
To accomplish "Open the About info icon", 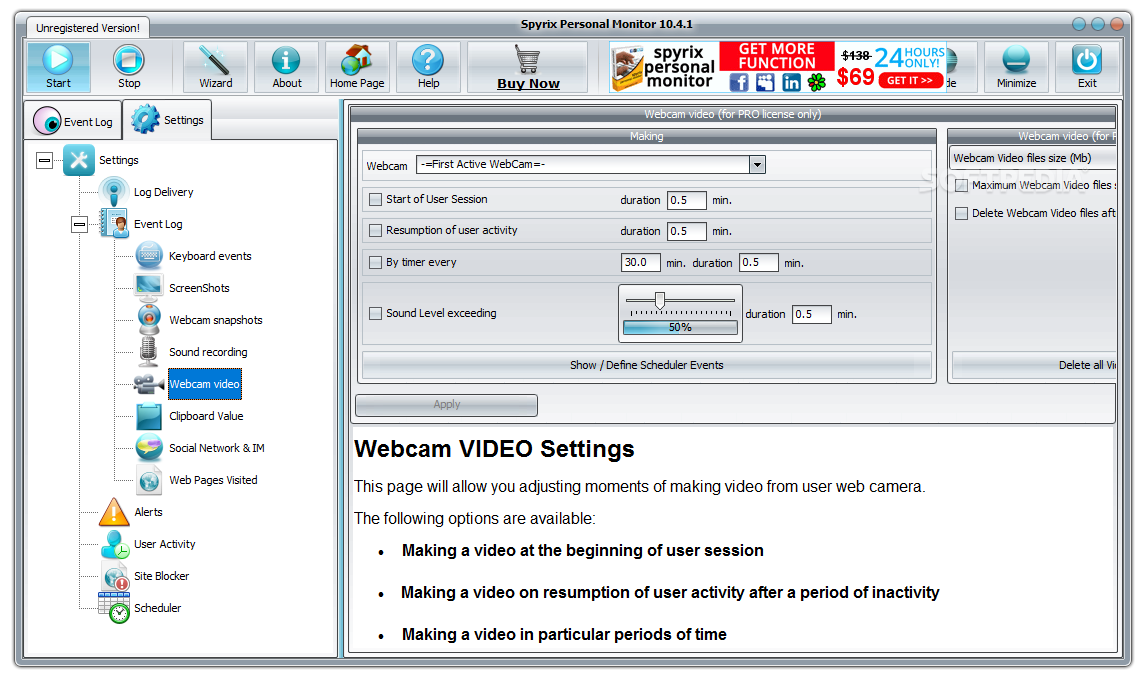I will tap(286, 60).
